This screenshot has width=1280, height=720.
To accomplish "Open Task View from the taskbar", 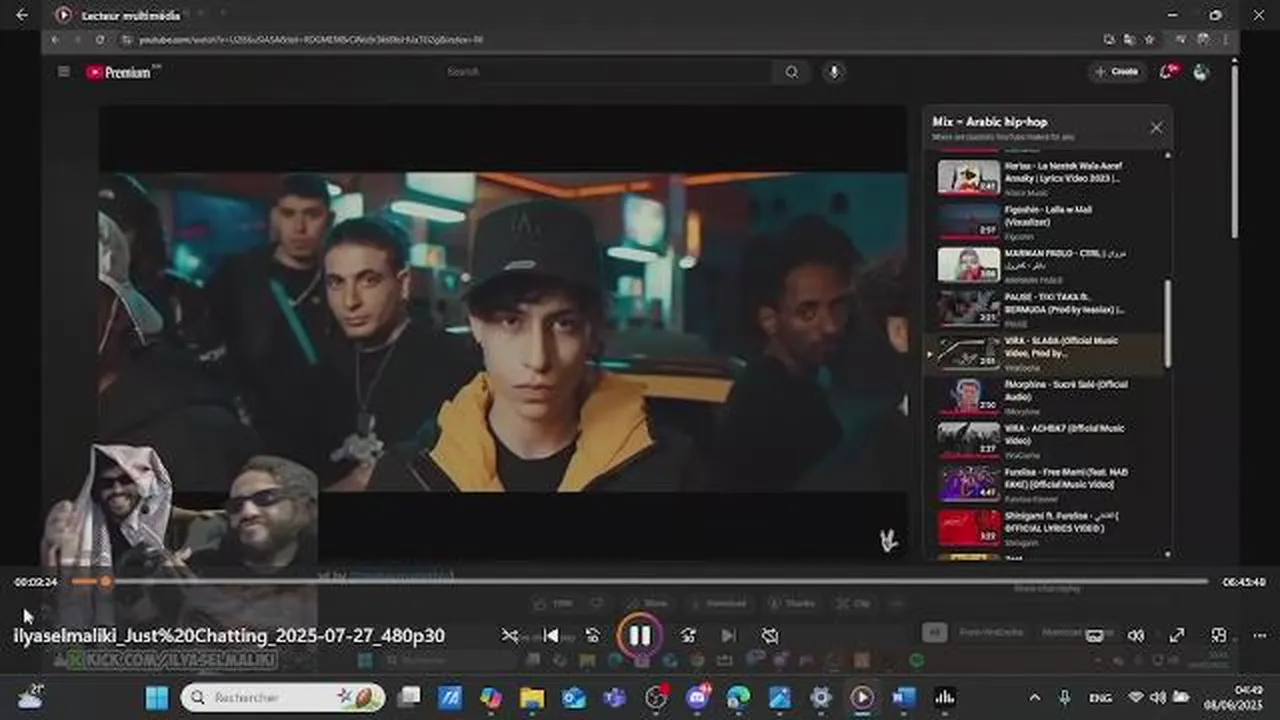I will [409, 697].
